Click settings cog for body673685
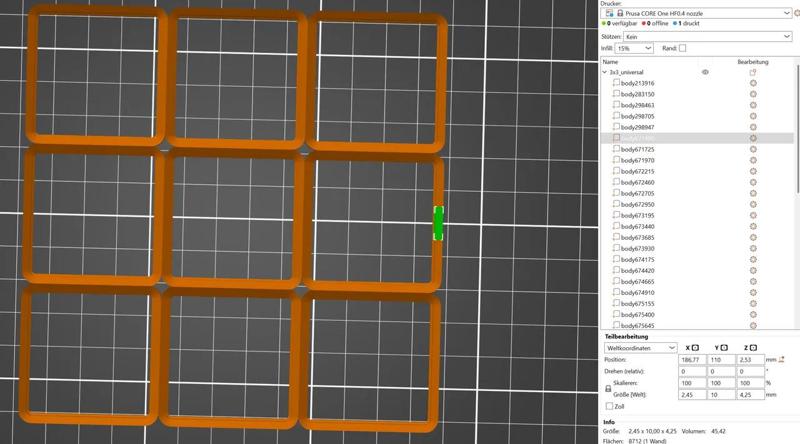This screenshot has width=800, height=444. point(753,237)
